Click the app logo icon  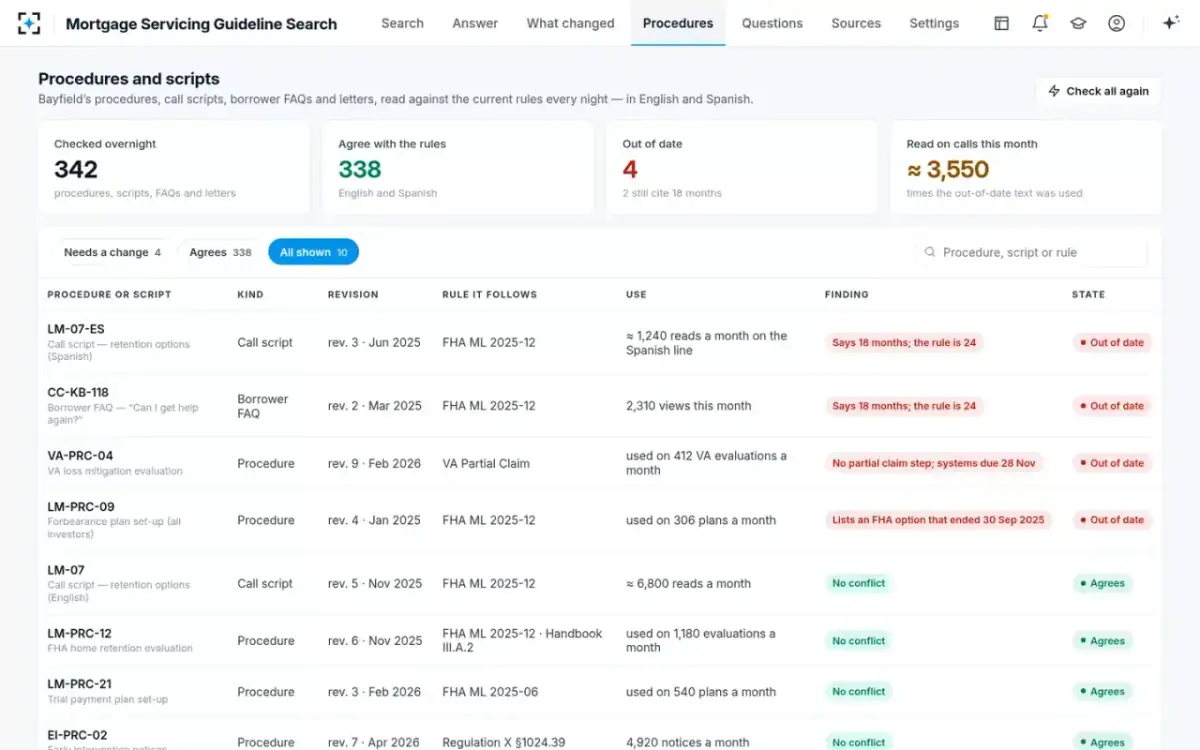30,23
